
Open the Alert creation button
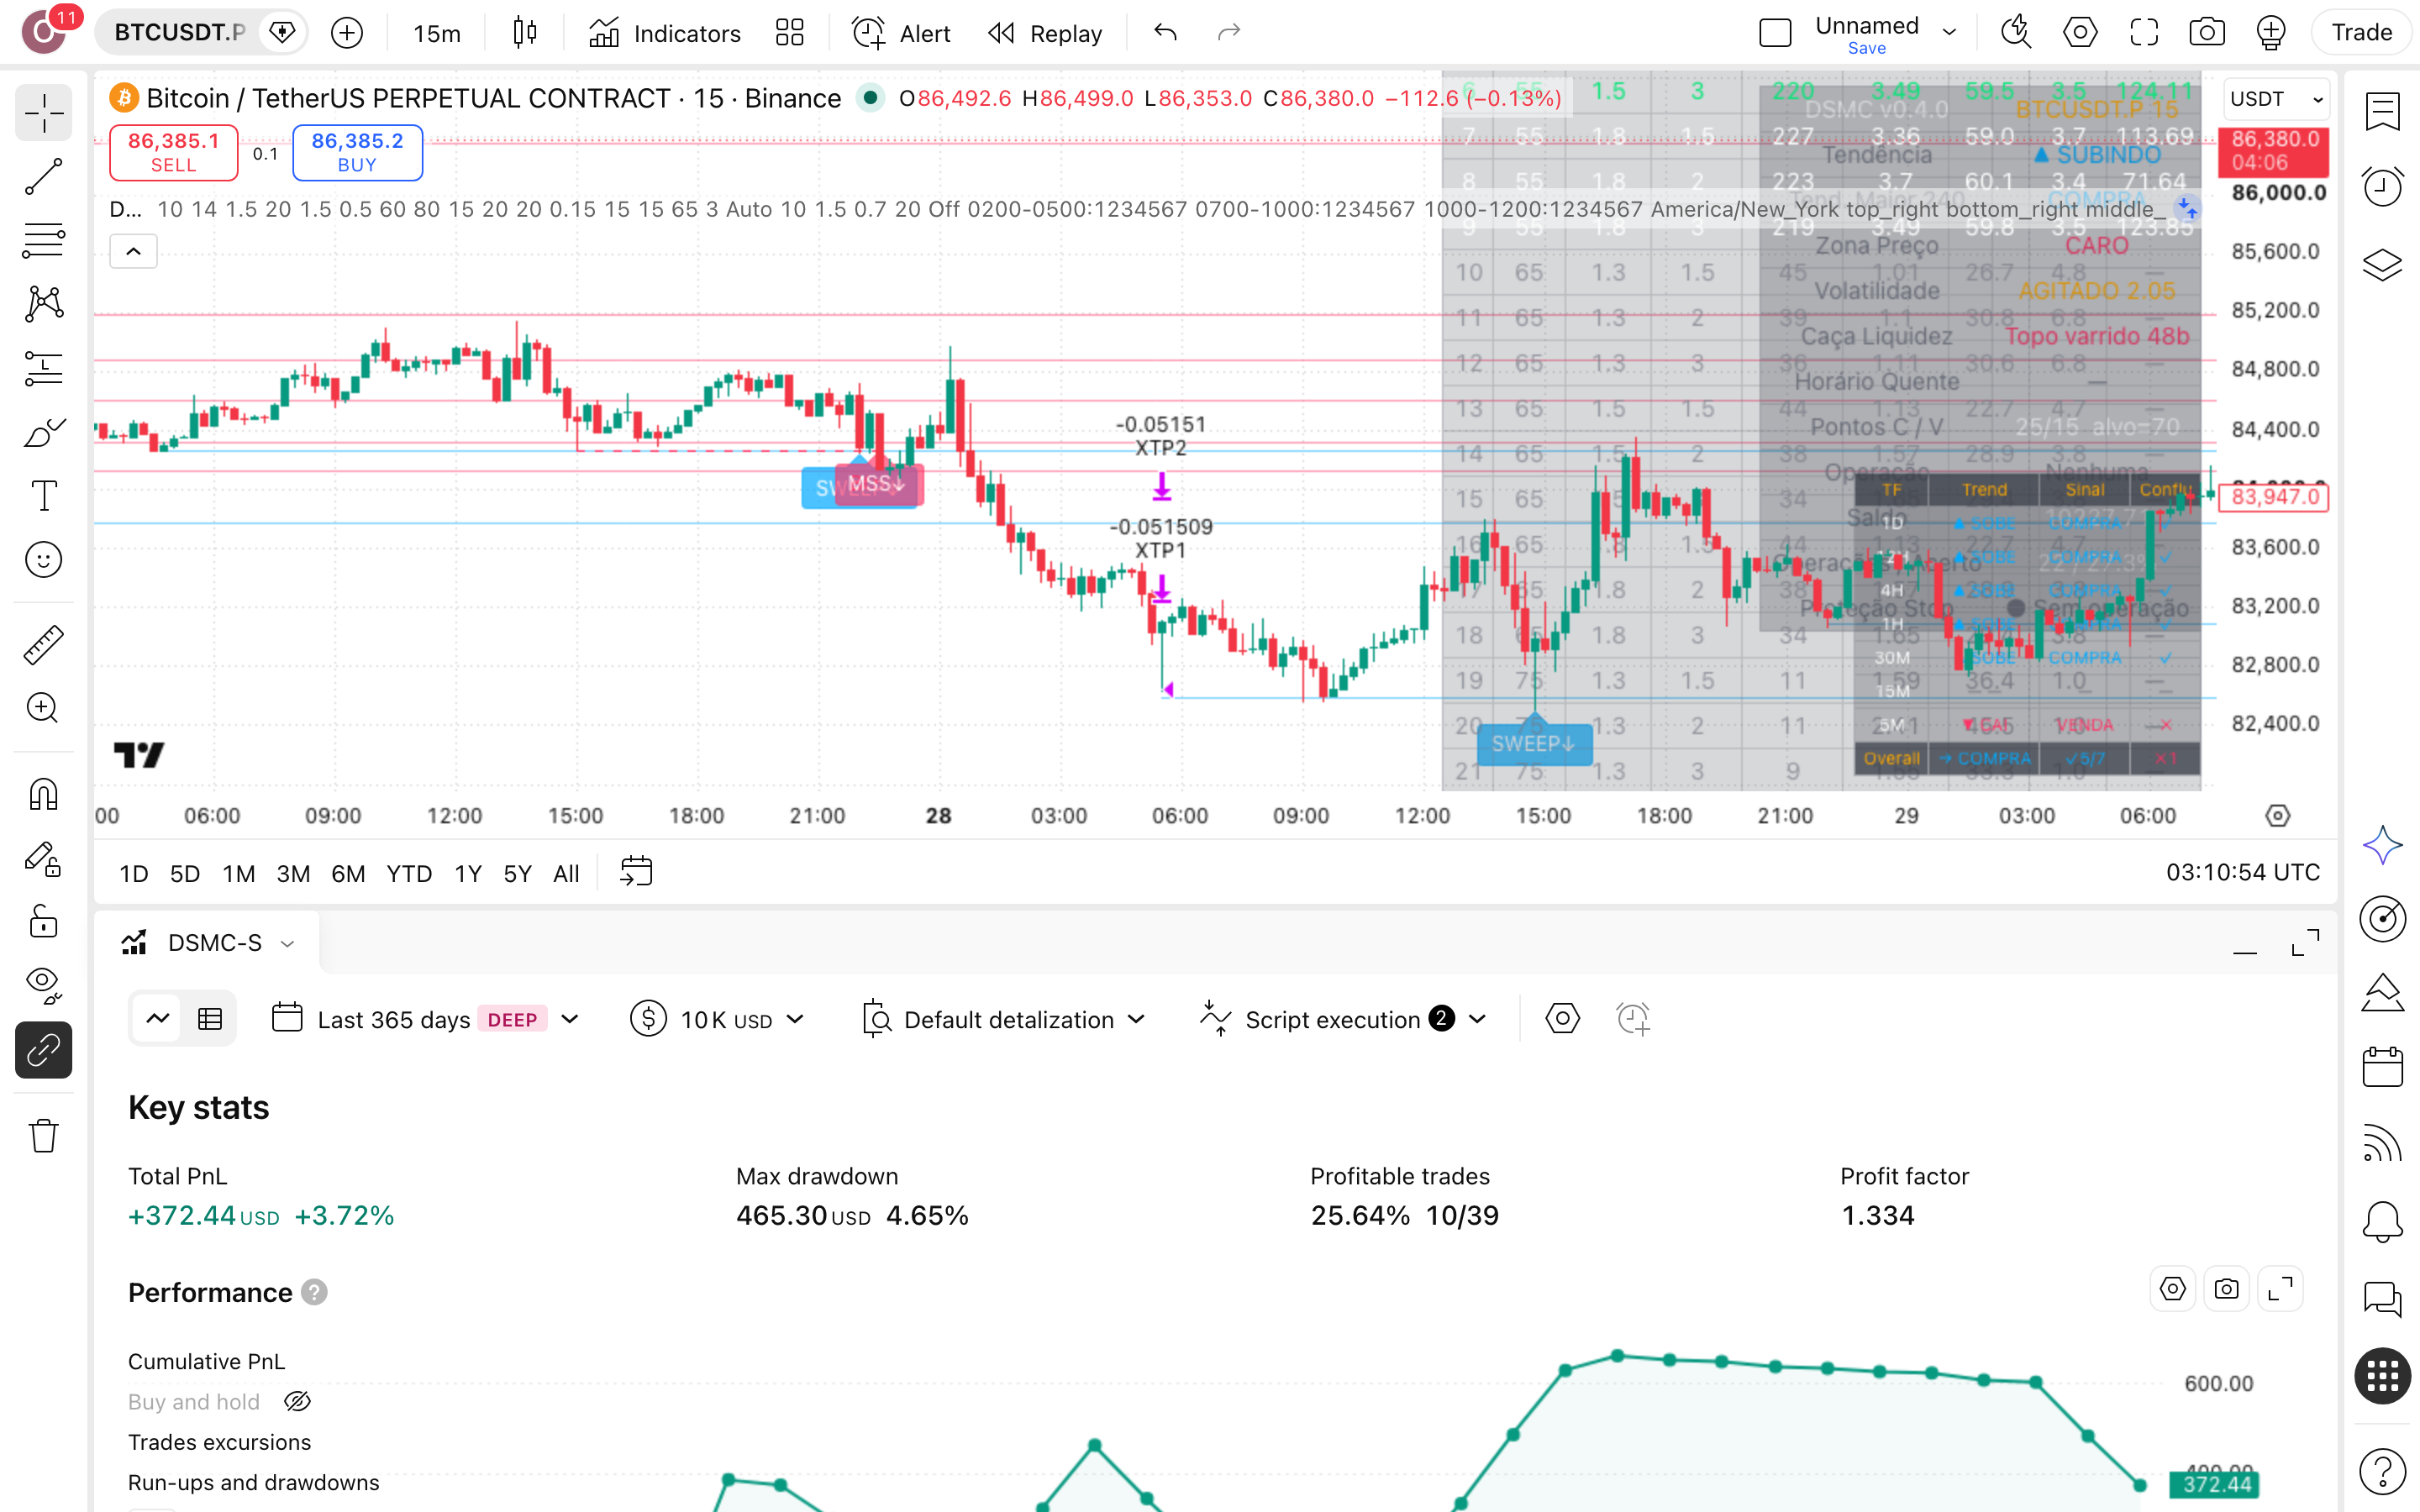901,33
